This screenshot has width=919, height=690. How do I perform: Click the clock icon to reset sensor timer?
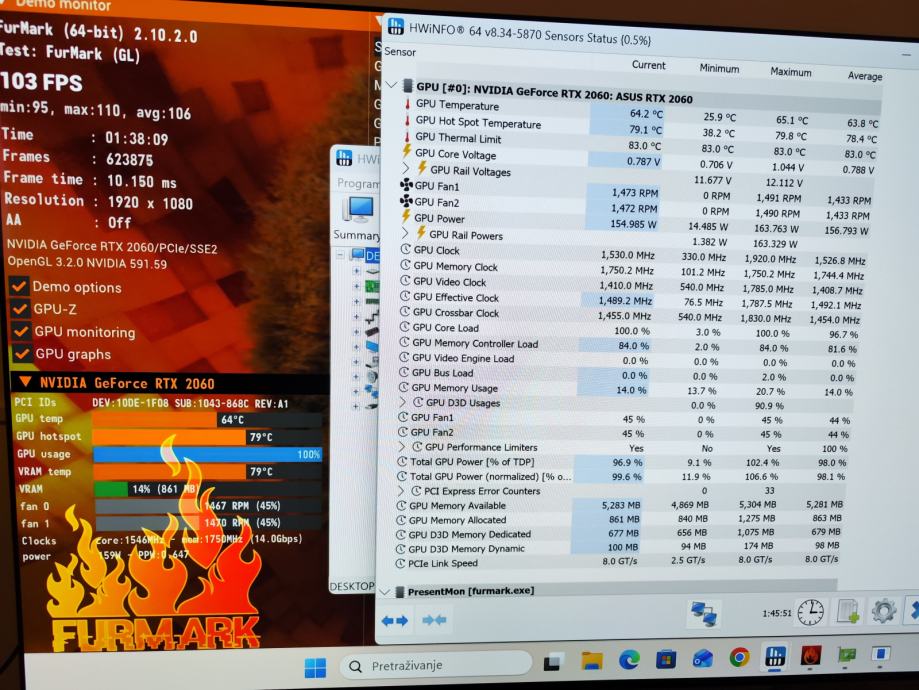pos(811,612)
